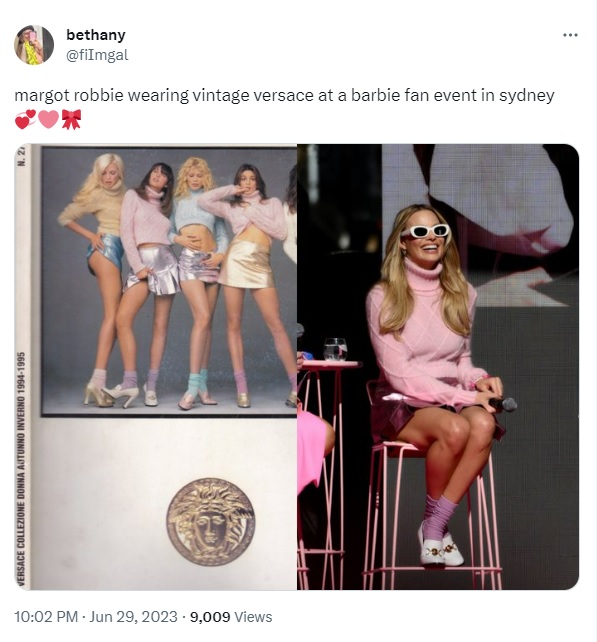Click the 9,009 Views count

click(x=231, y=617)
